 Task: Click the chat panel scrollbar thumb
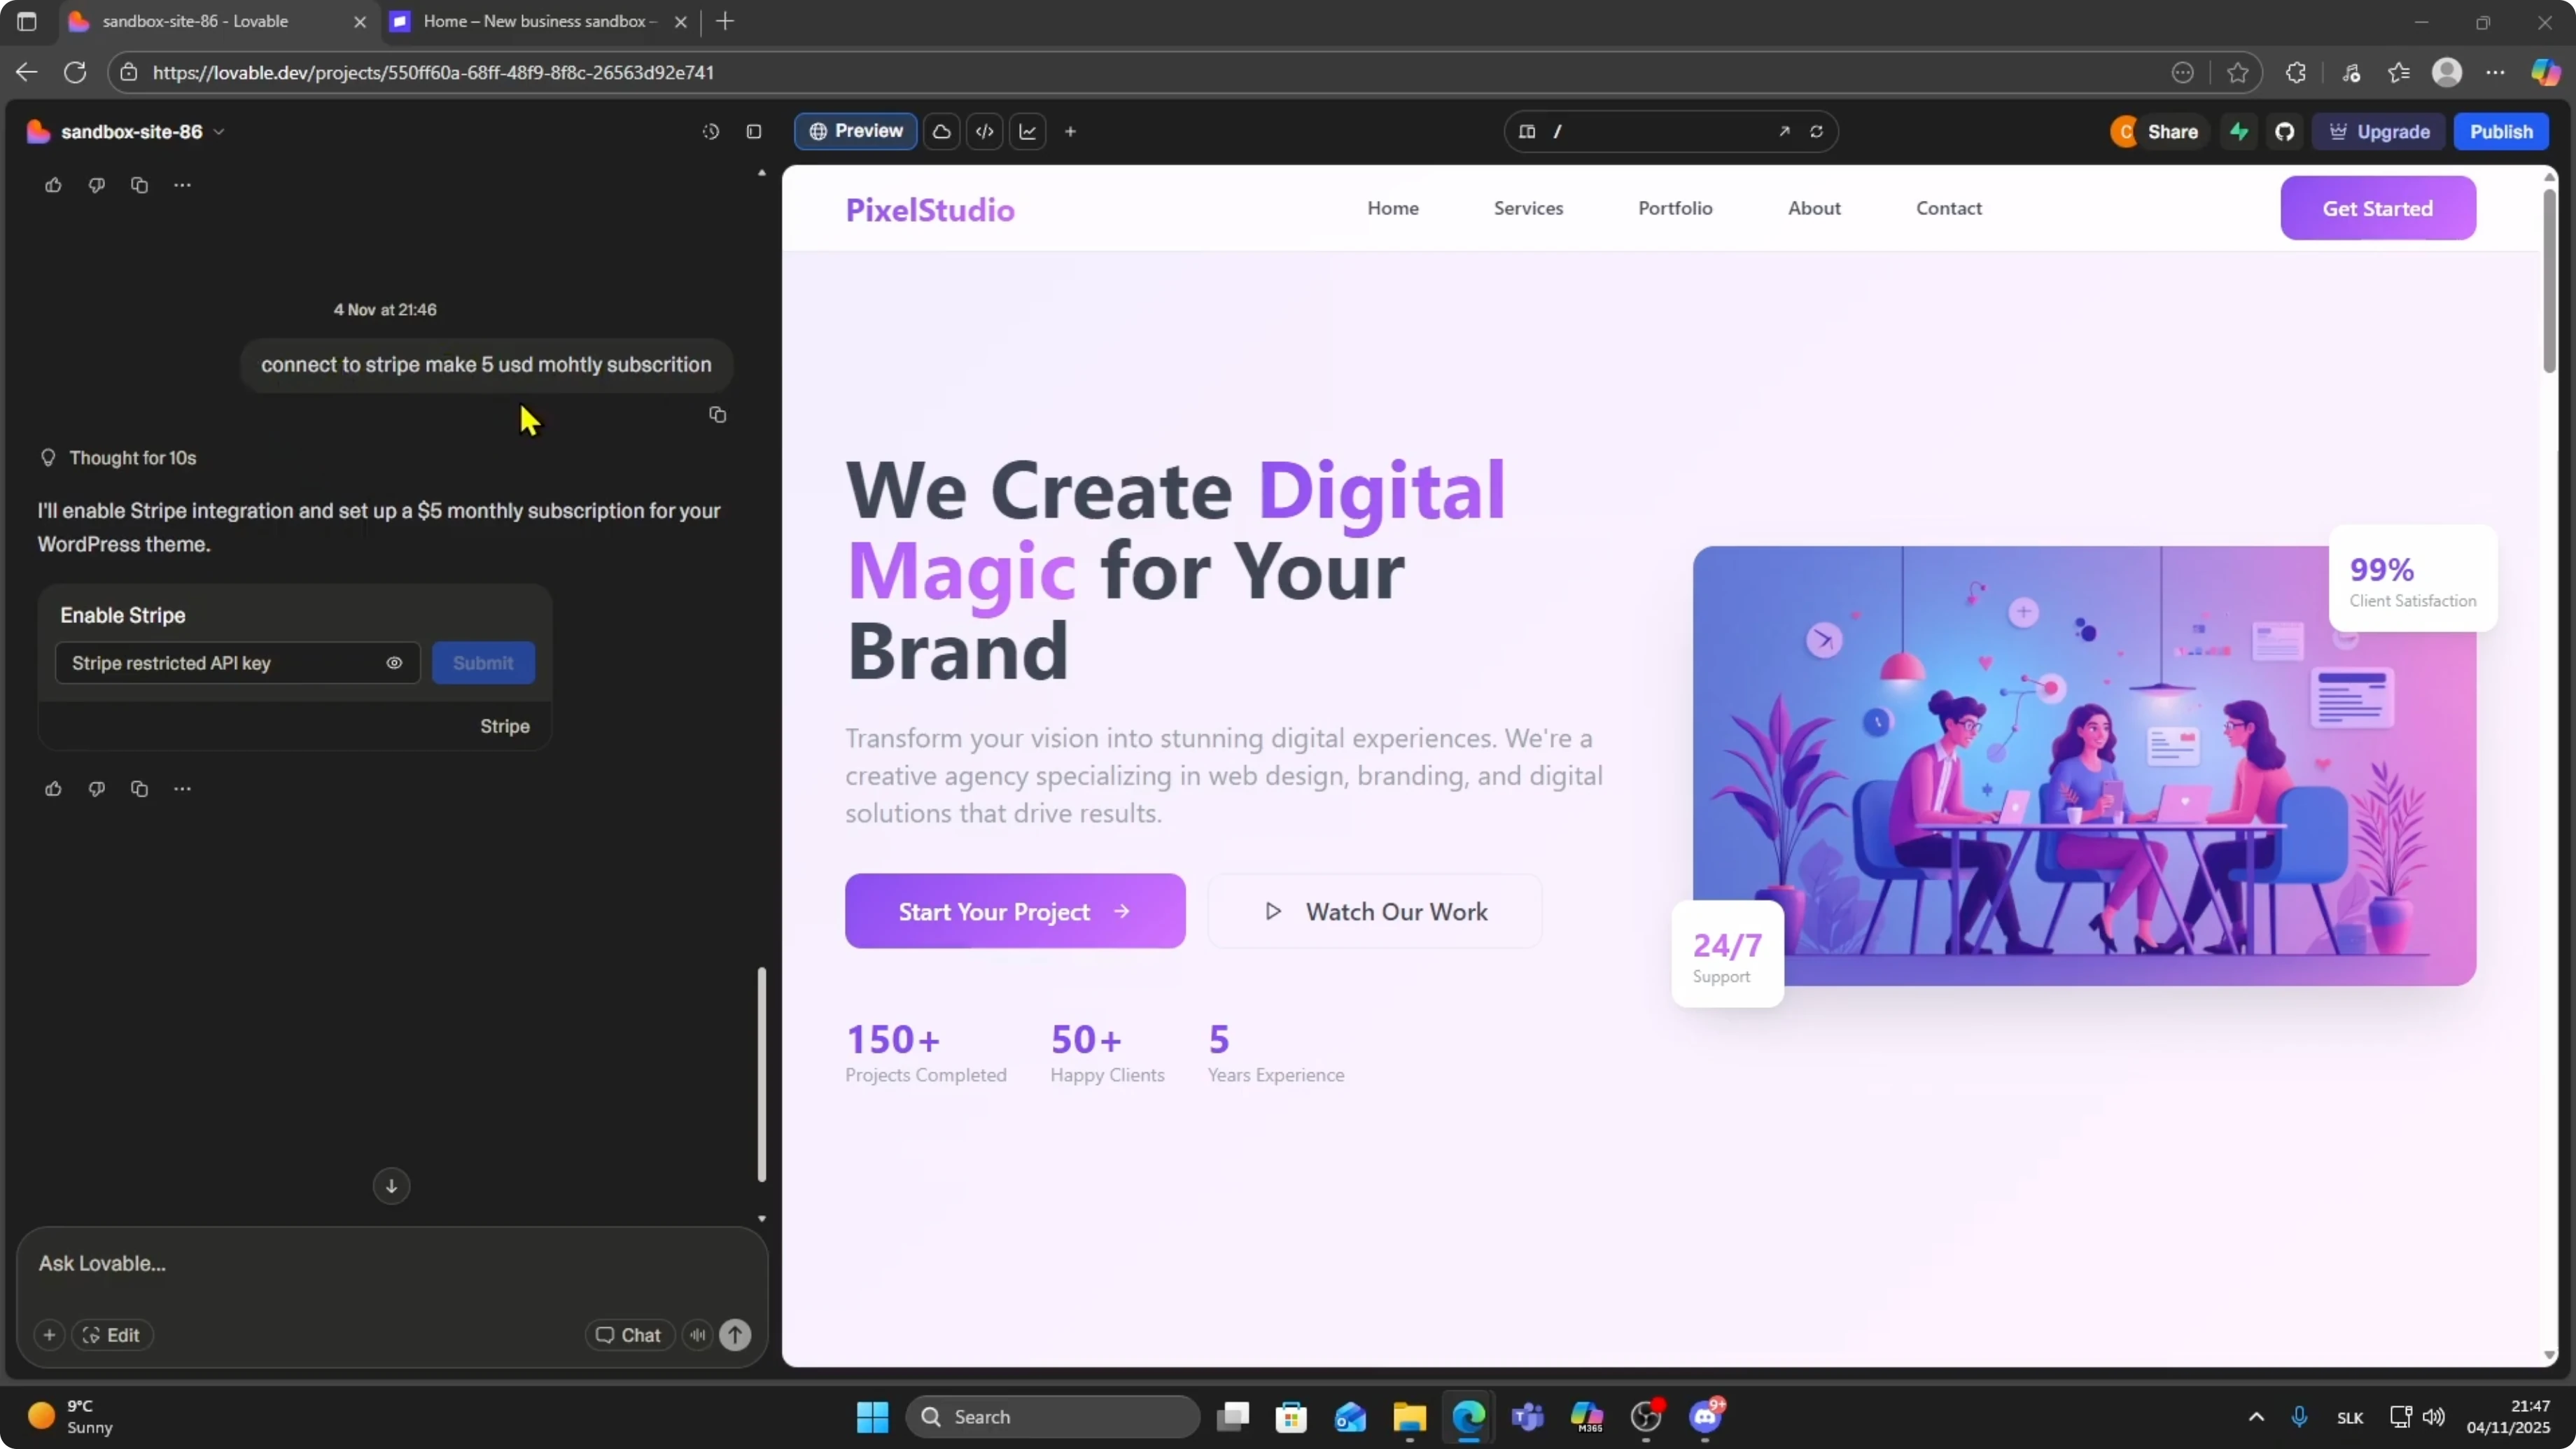click(x=762, y=1074)
